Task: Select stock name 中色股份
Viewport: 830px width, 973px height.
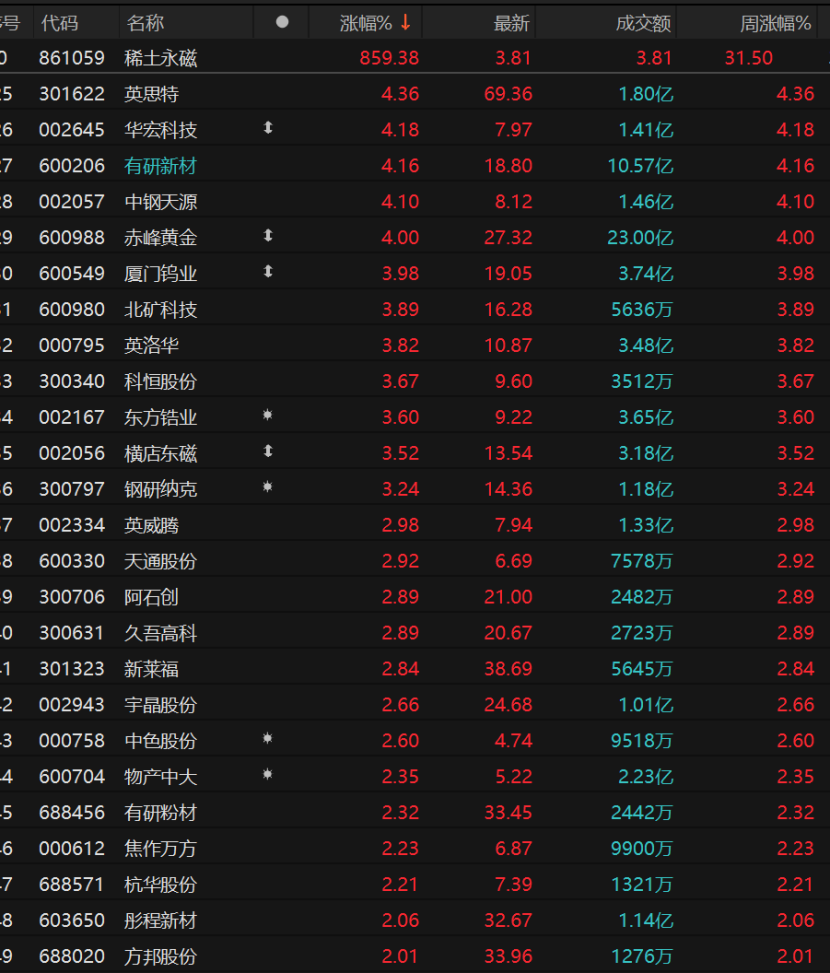Action: 161,740
